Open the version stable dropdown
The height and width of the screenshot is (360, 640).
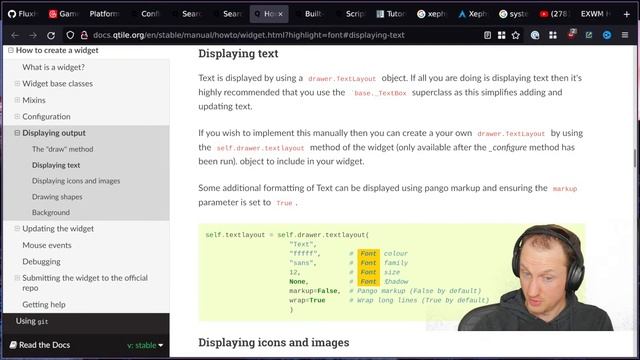(x=145, y=345)
